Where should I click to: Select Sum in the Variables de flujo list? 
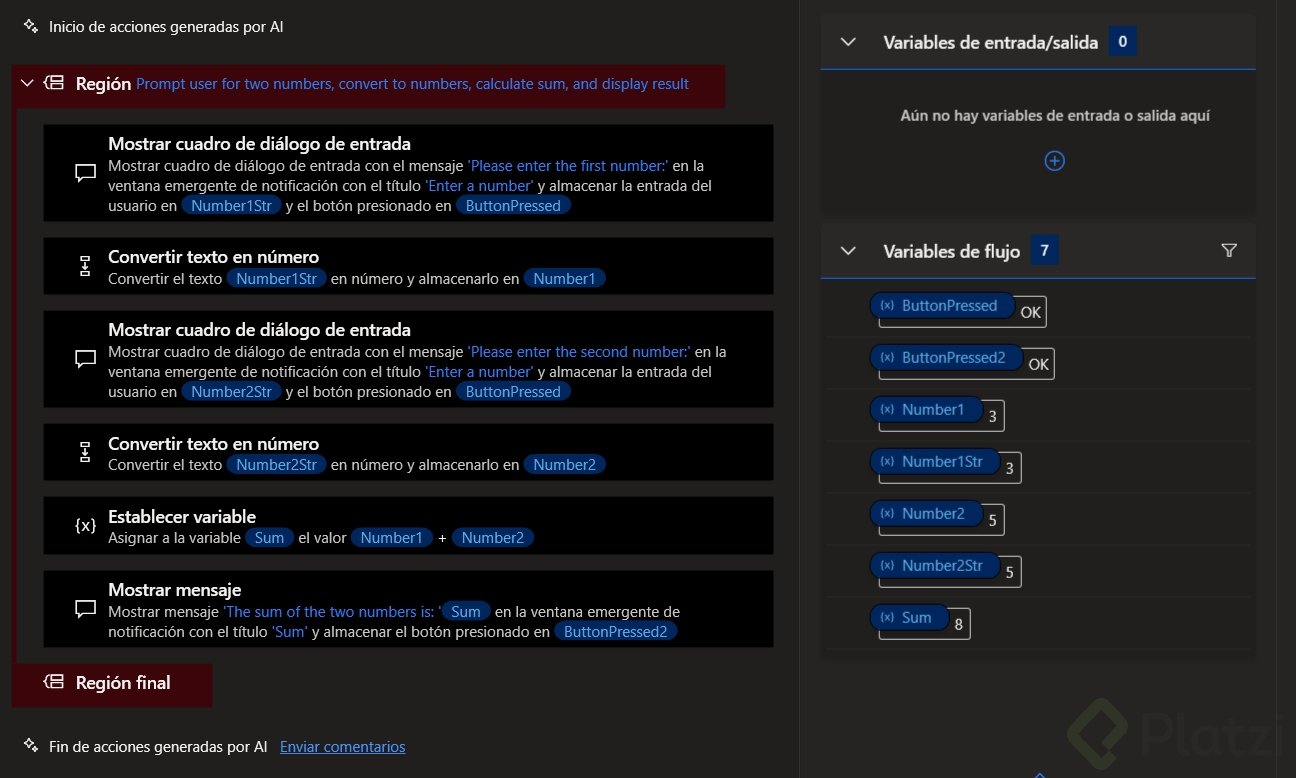[909, 618]
